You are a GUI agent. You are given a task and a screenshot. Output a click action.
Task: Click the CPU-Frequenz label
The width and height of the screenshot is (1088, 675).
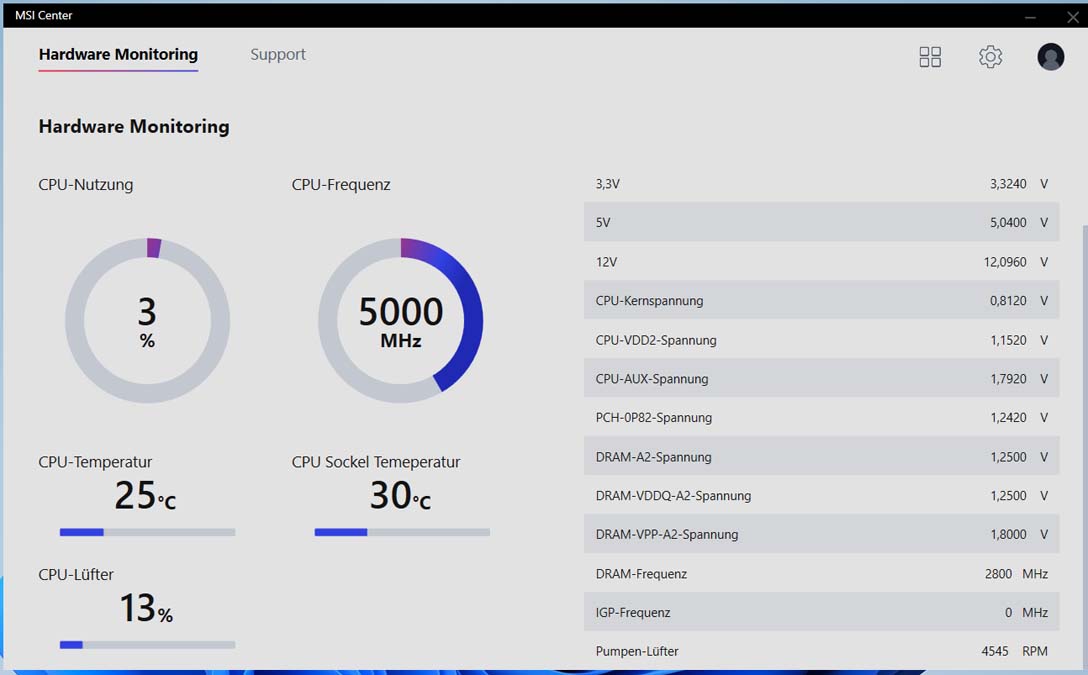click(341, 185)
